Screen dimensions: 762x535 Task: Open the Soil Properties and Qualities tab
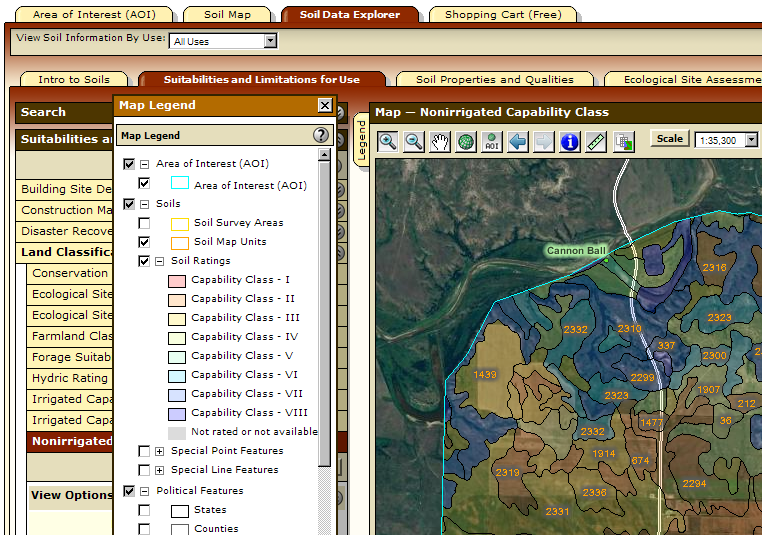(494, 80)
